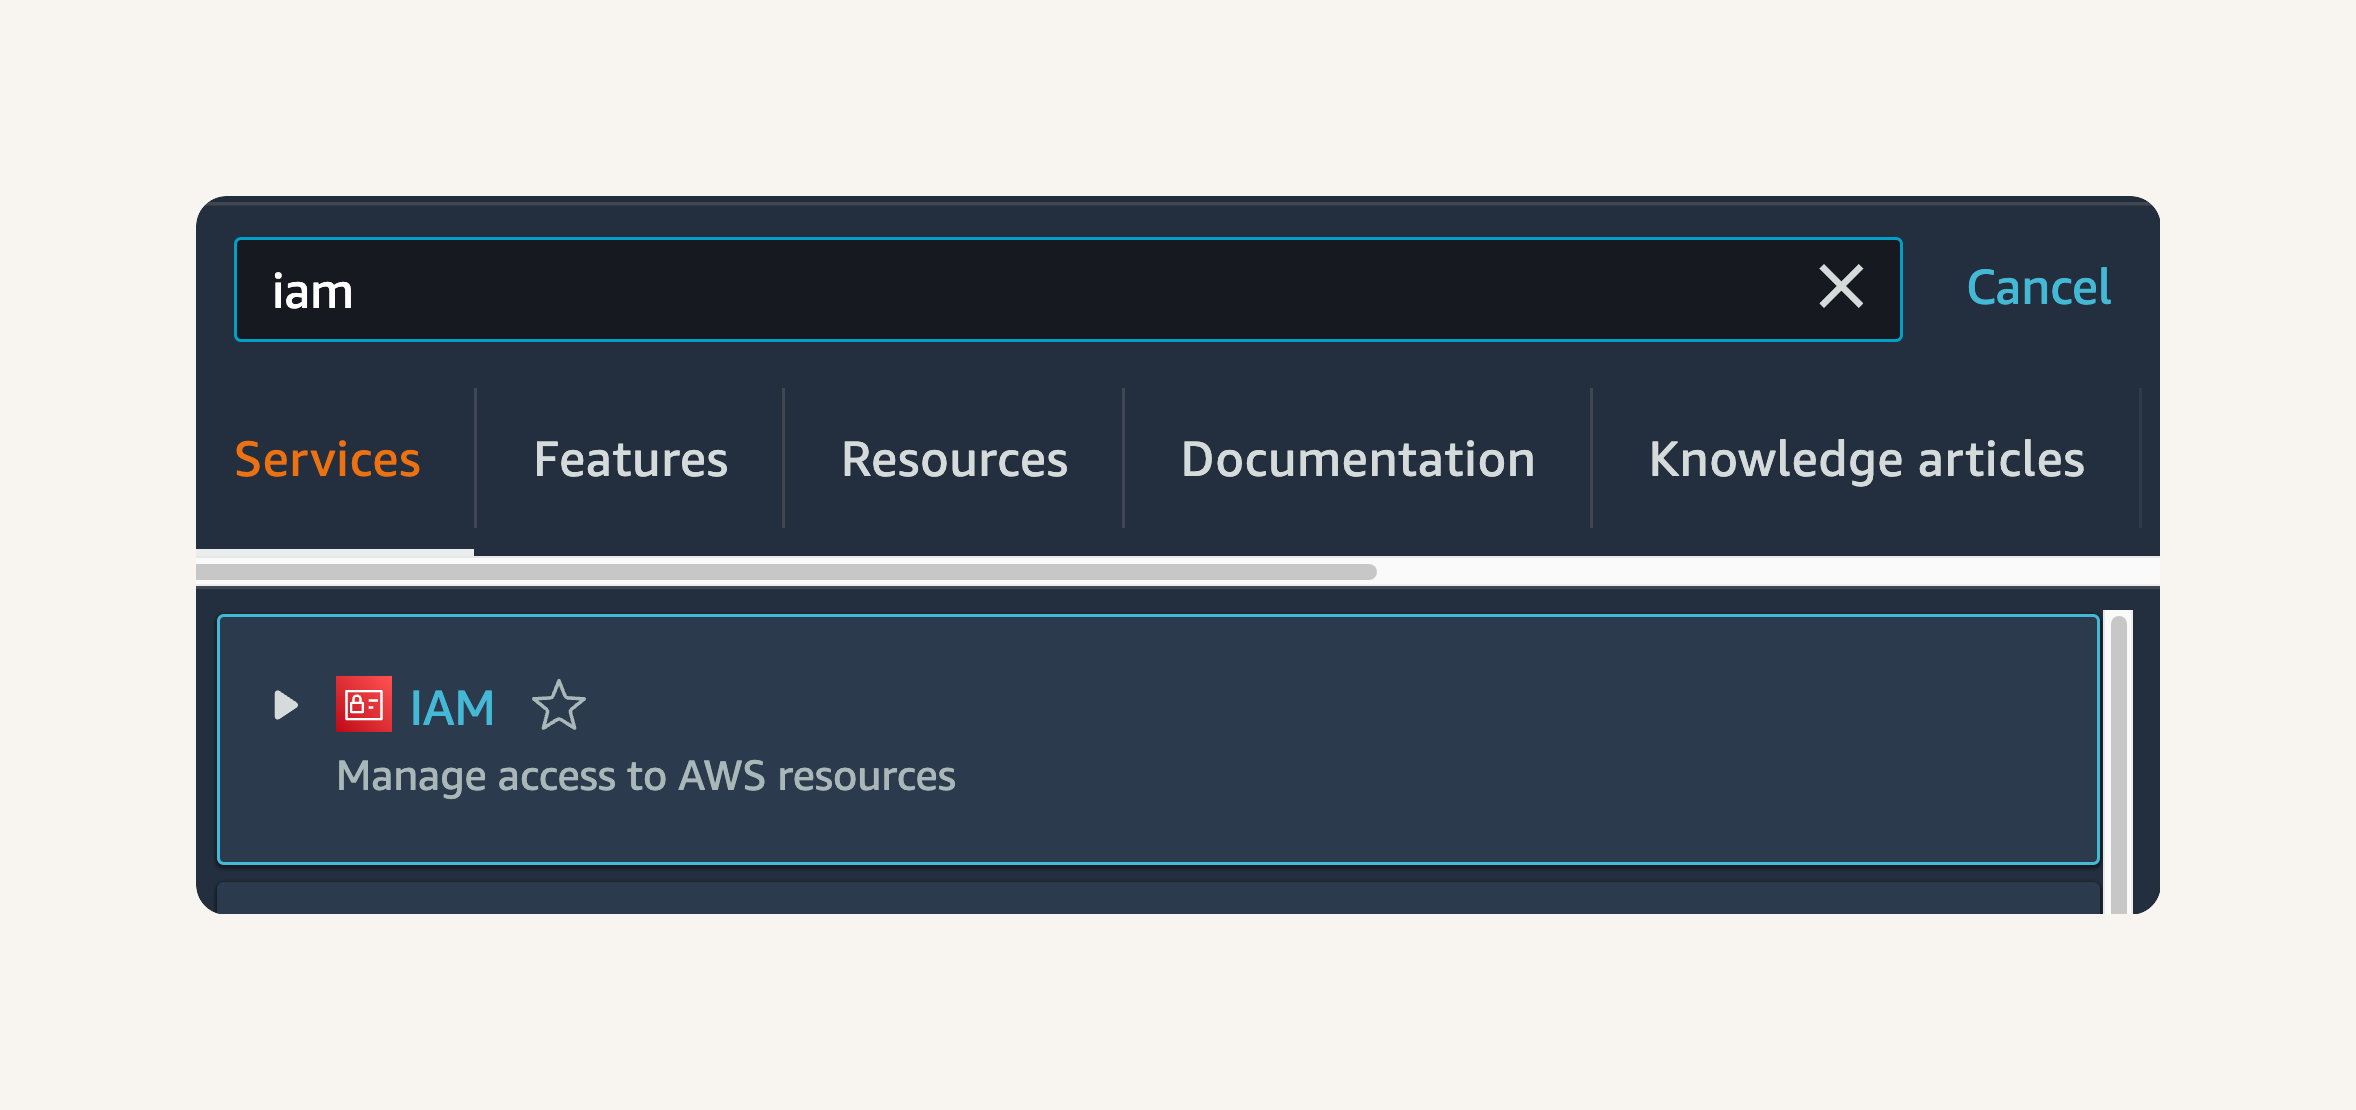Expand the IAM result with the triangle arrow
Image resolution: width=2356 pixels, height=1110 pixels.
pyautogui.click(x=286, y=705)
